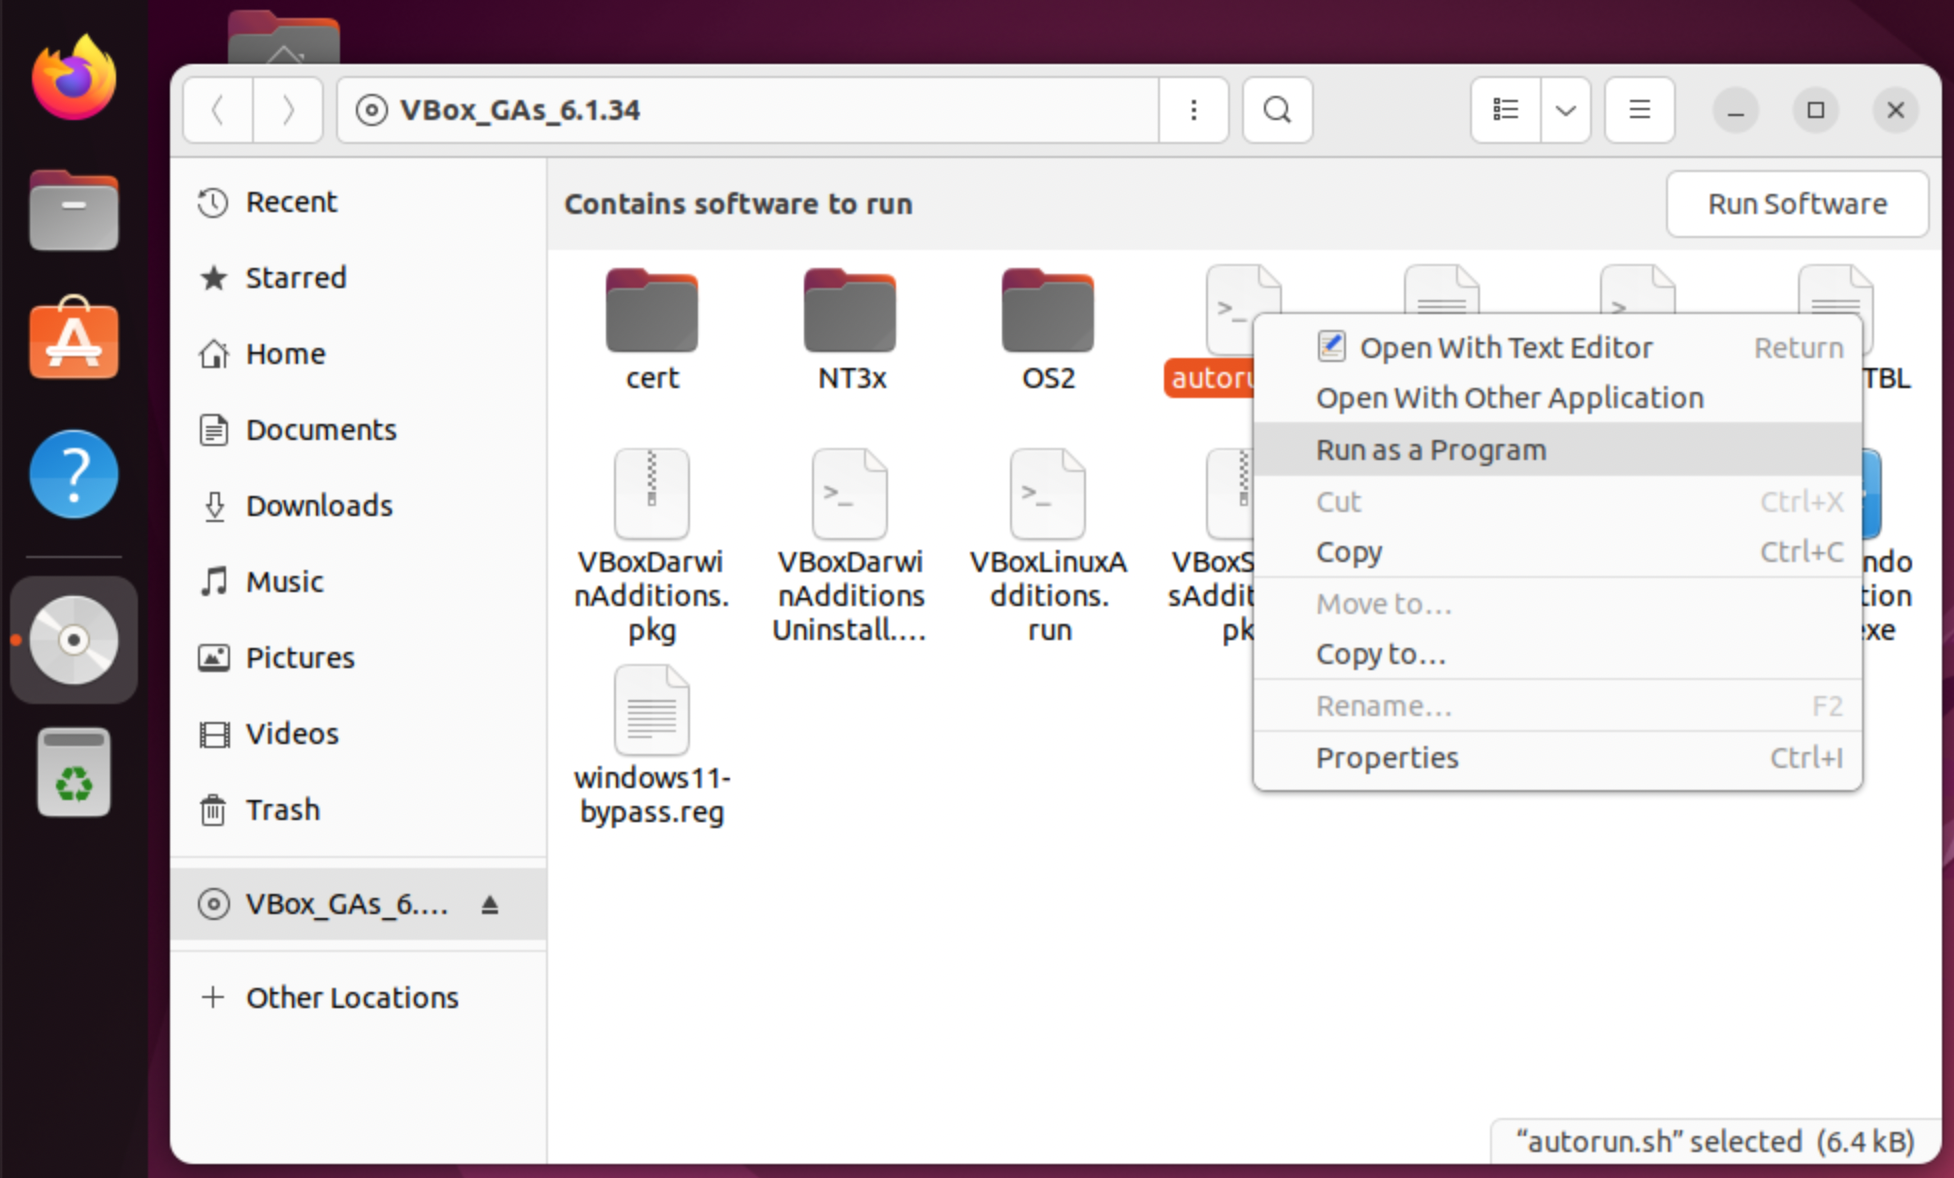Go to Recent in sidebar

point(358,202)
